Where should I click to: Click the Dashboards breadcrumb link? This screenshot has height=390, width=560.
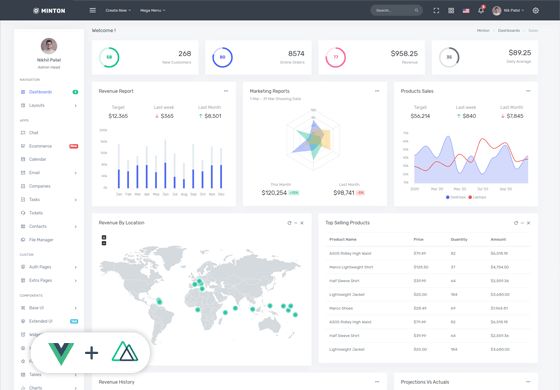[509, 30]
